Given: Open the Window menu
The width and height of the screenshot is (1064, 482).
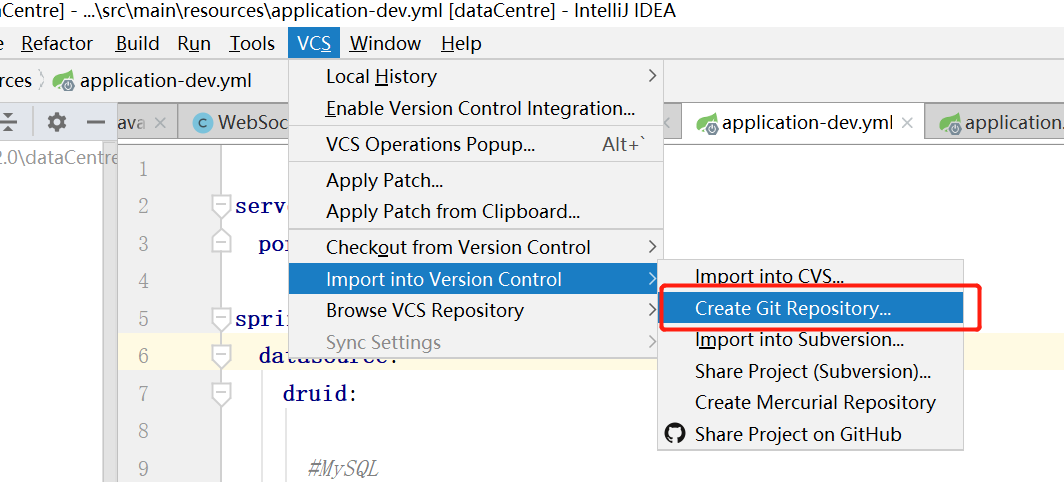Looking at the screenshot, I should 385,43.
